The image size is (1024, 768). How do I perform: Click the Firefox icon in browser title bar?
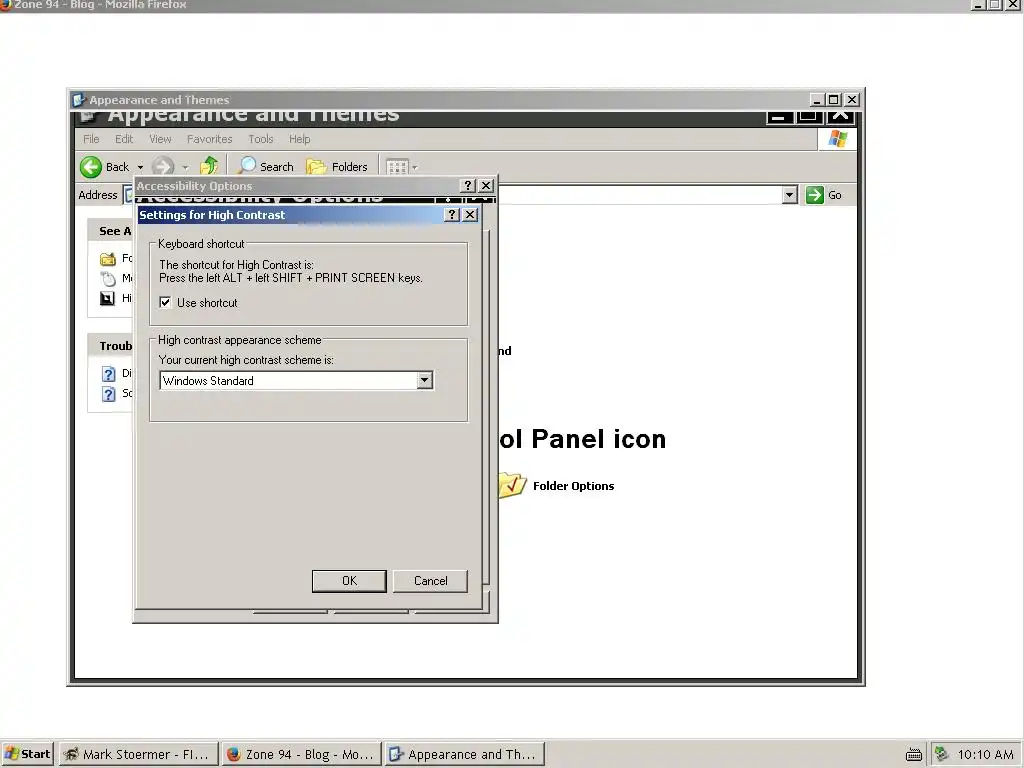click(5, 5)
